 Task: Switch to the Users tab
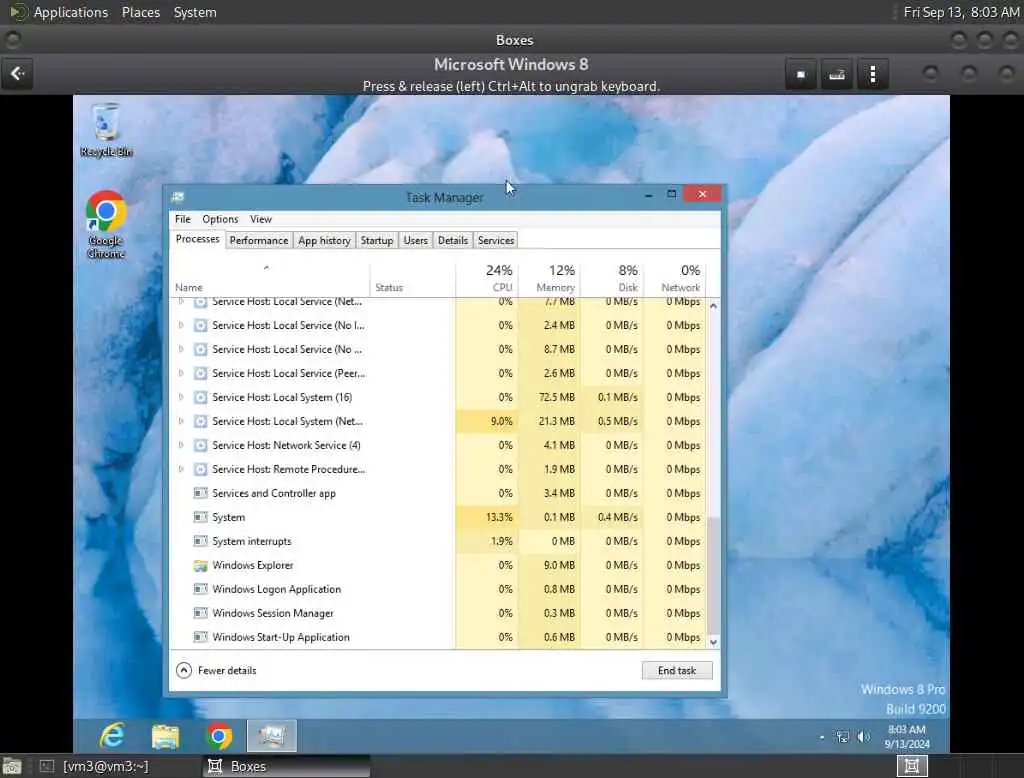pos(415,240)
